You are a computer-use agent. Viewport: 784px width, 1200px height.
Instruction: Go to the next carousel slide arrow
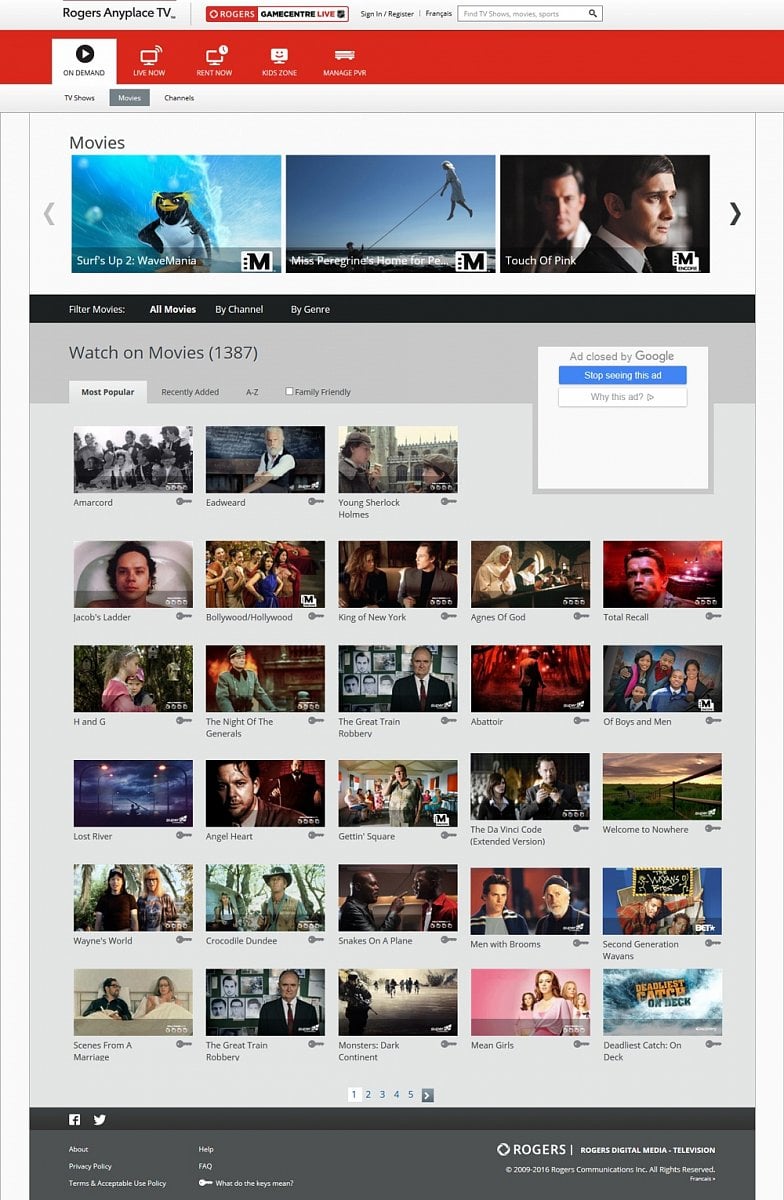click(x=735, y=213)
